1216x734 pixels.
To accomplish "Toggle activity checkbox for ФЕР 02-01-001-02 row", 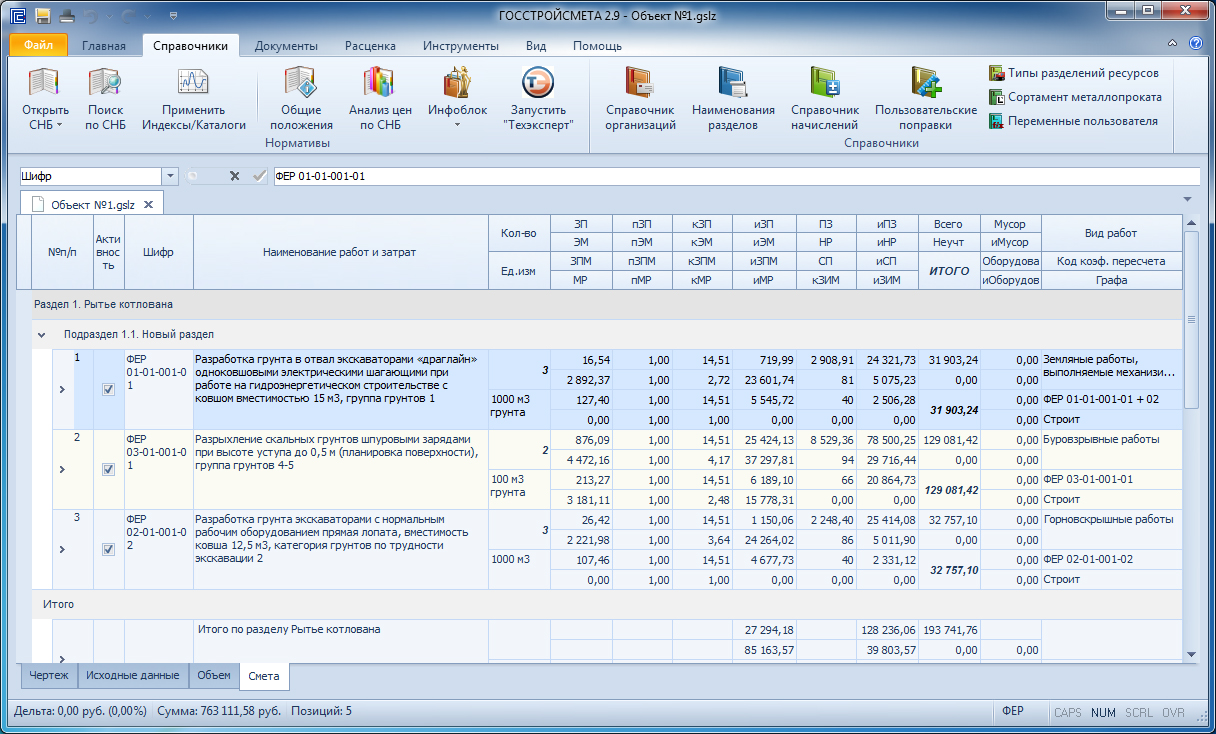I will click(x=108, y=549).
